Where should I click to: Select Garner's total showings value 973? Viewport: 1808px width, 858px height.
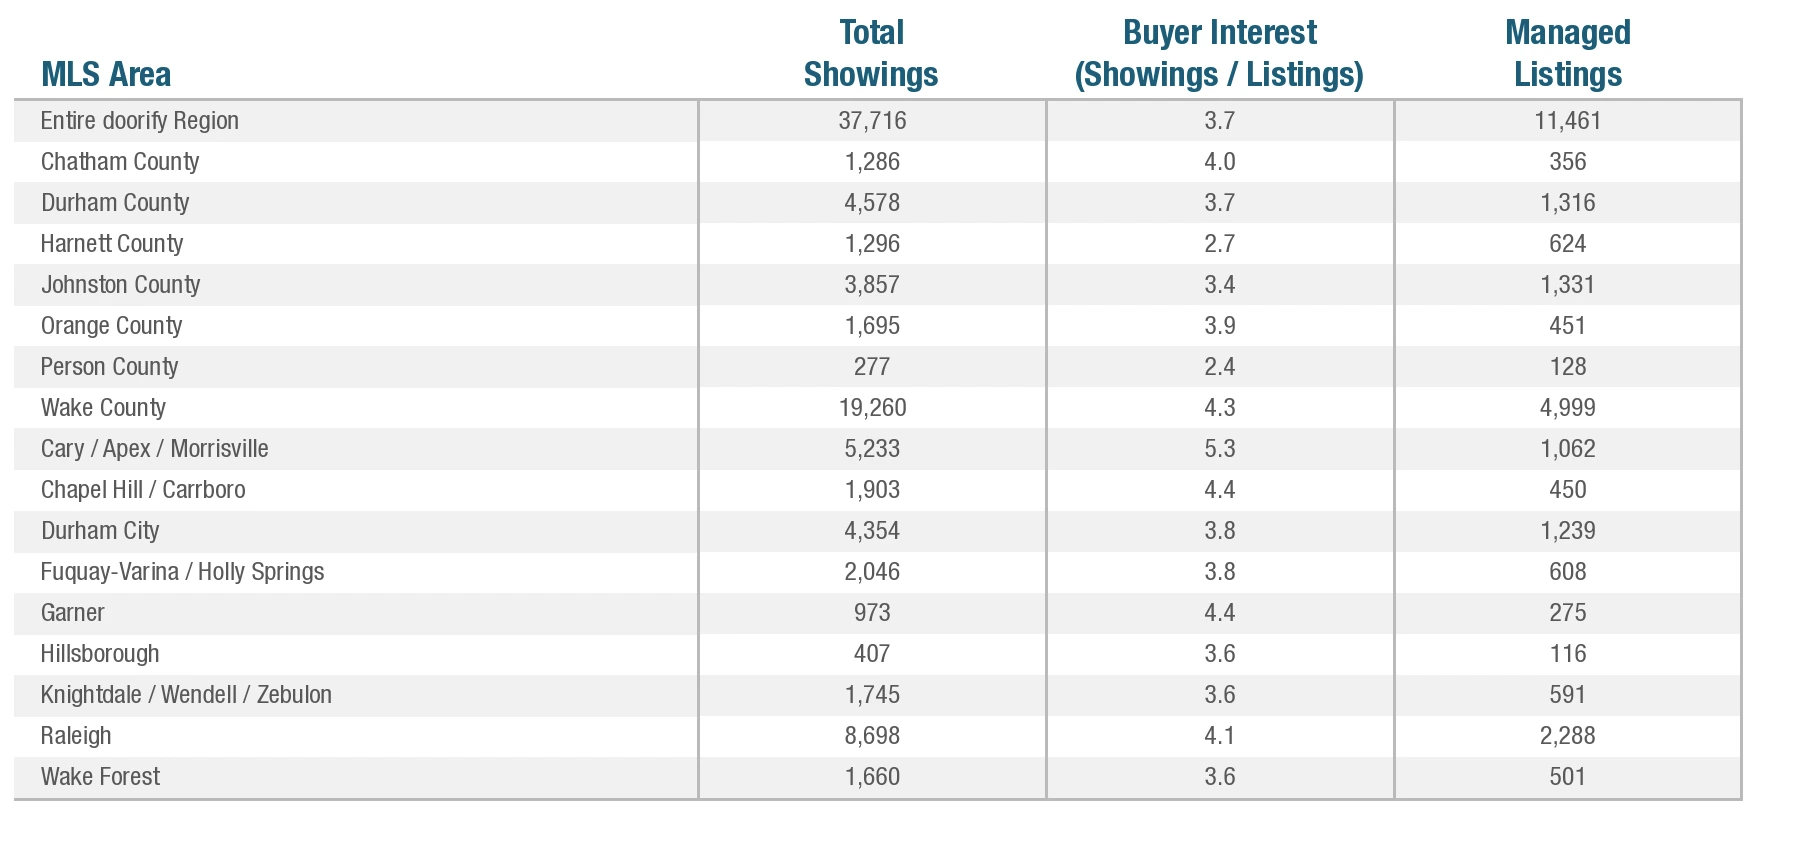pyautogui.click(x=872, y=613)
